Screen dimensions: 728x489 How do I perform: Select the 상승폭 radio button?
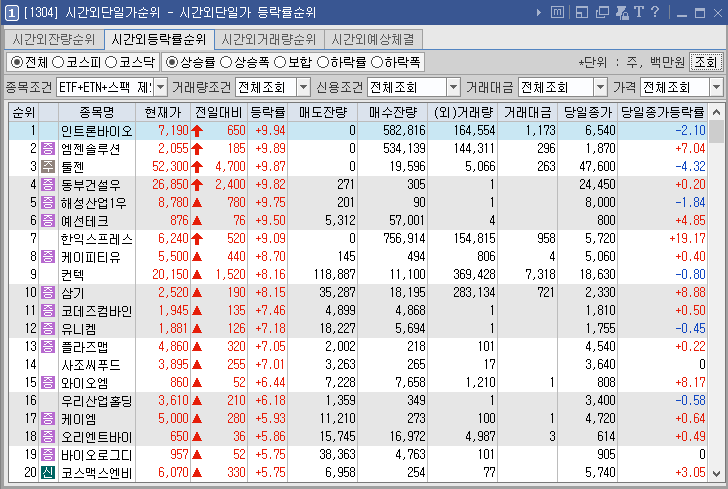[226, 62]
